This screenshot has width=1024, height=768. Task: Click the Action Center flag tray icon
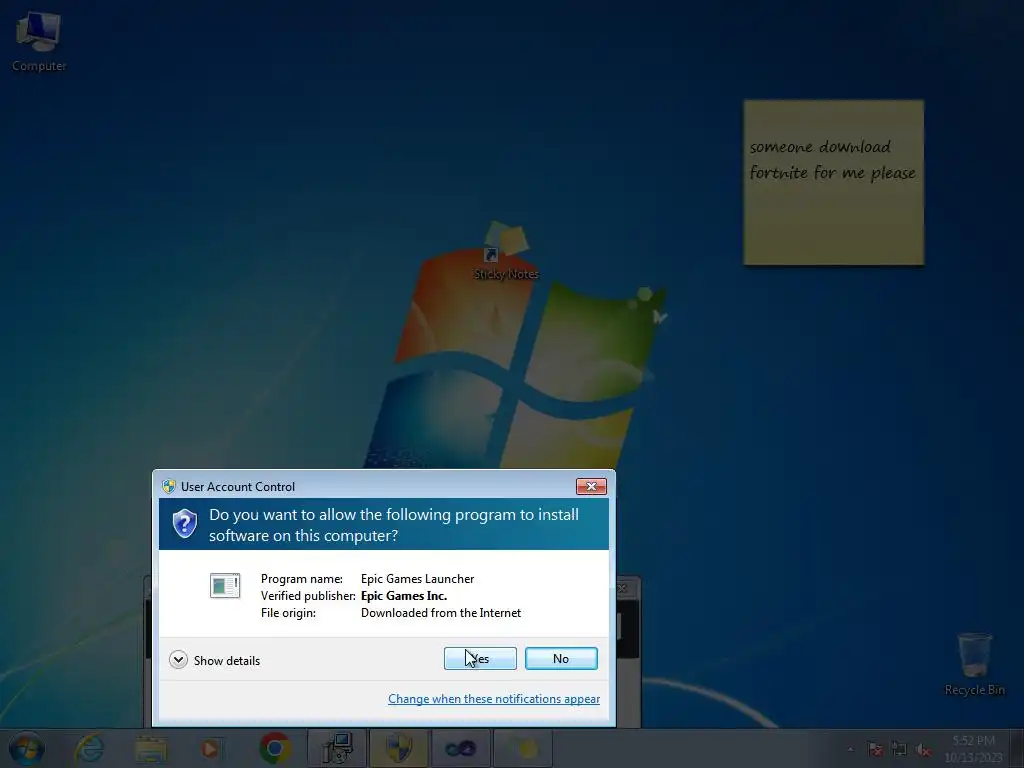click(x=875, y=749)
